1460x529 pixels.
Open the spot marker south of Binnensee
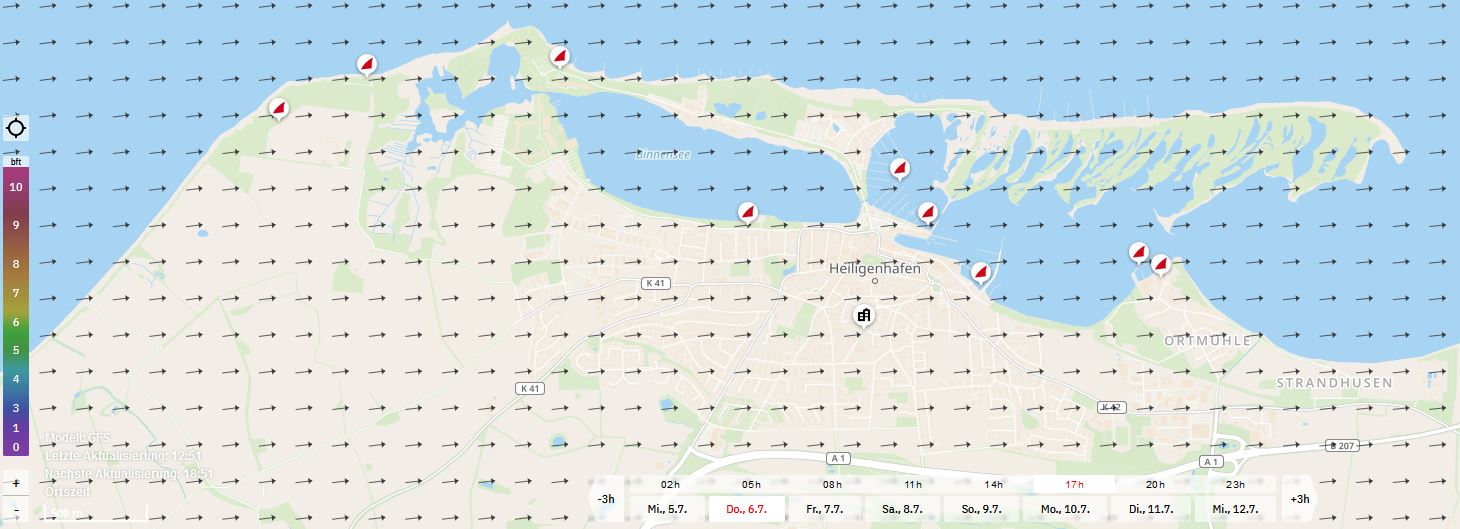coord(747,211)
